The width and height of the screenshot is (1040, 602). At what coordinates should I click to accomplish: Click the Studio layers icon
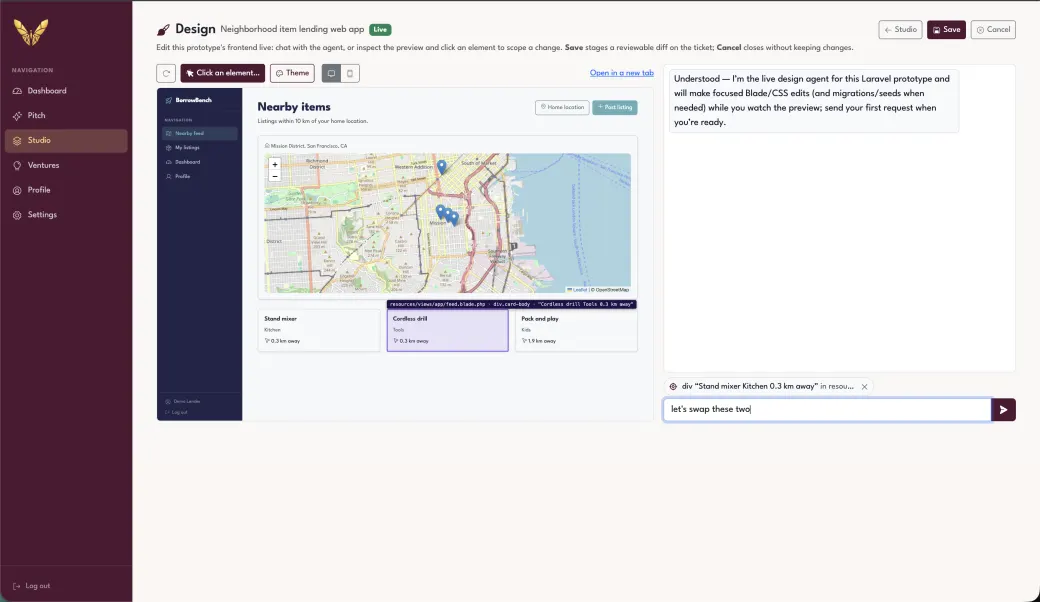17,141
